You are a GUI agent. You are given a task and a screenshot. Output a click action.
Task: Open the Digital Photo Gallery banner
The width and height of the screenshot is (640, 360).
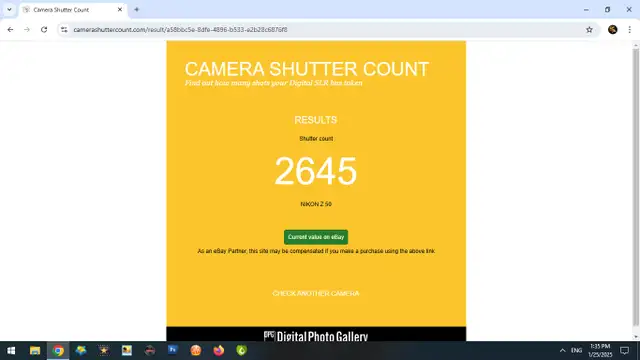click(x=316, y=336)
